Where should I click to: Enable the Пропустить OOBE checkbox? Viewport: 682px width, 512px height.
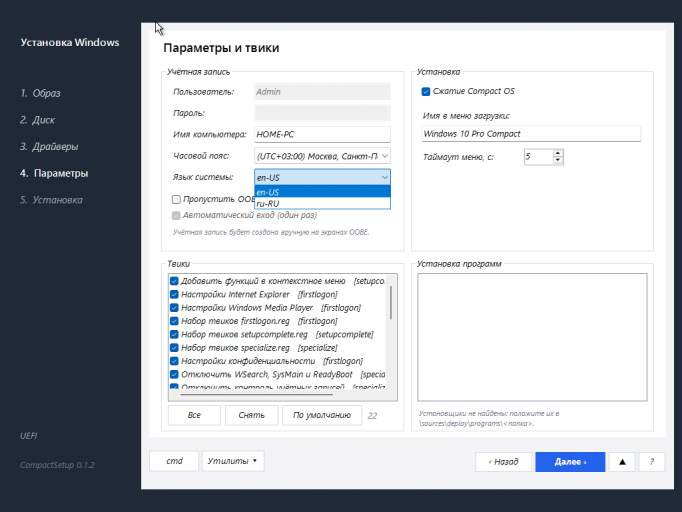point(176,199)
